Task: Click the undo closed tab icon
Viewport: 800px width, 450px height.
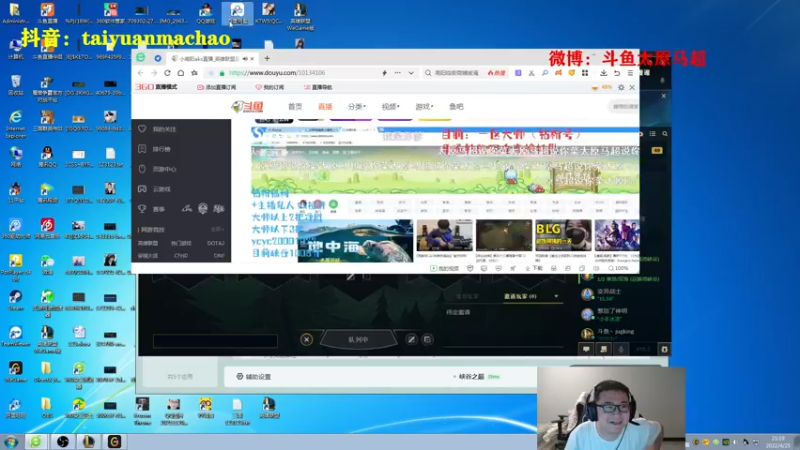Action: pos(617,73)
